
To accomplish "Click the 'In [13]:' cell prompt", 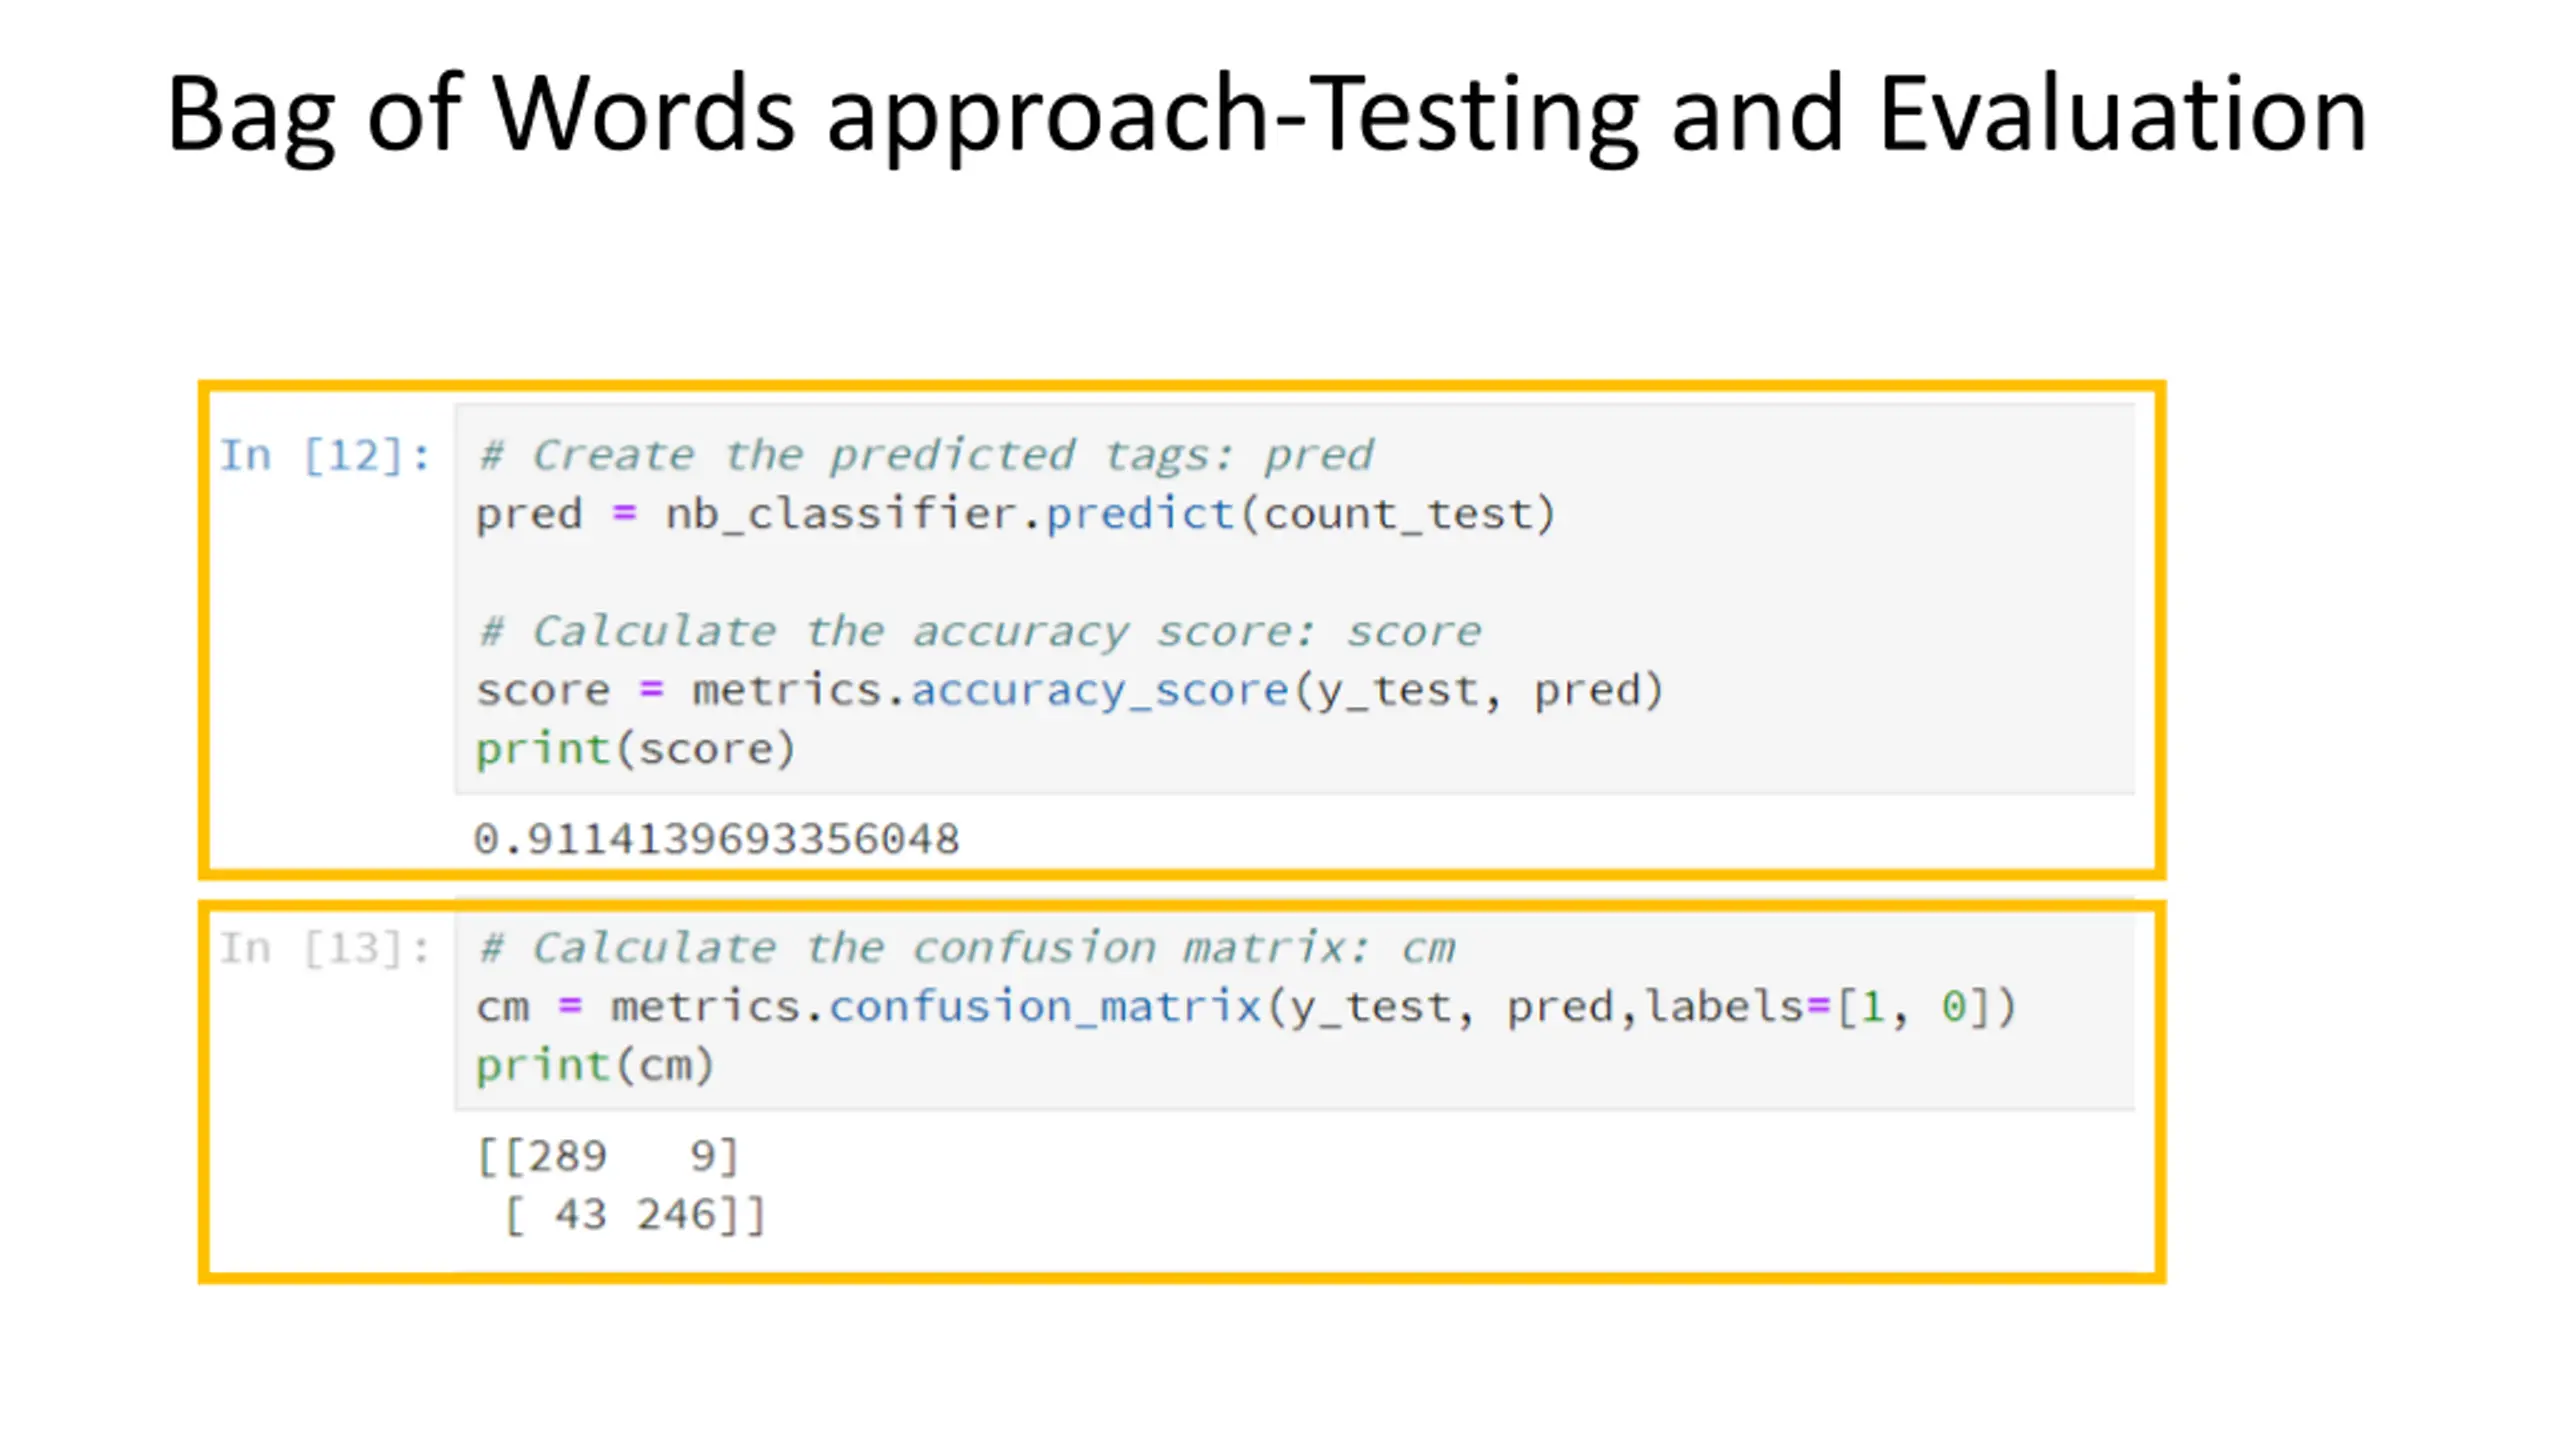I will pos(326,948).
